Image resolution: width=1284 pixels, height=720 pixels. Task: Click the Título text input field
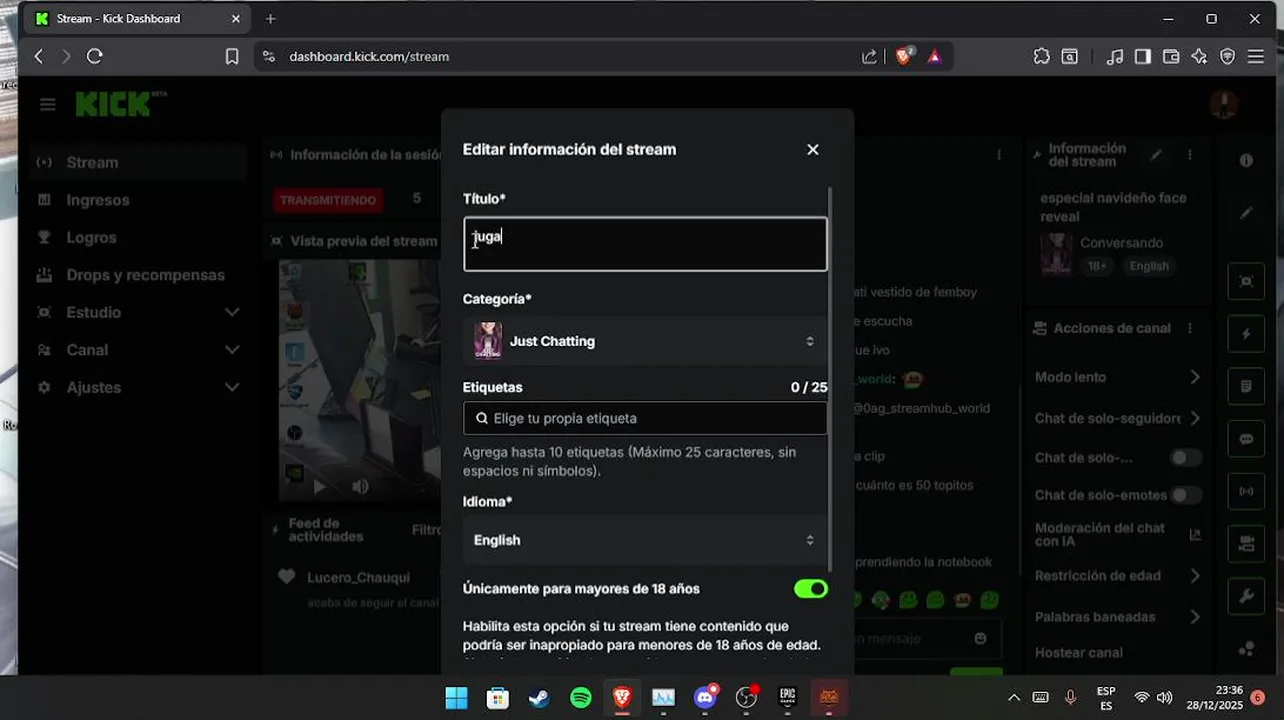(x=645, y=244)
